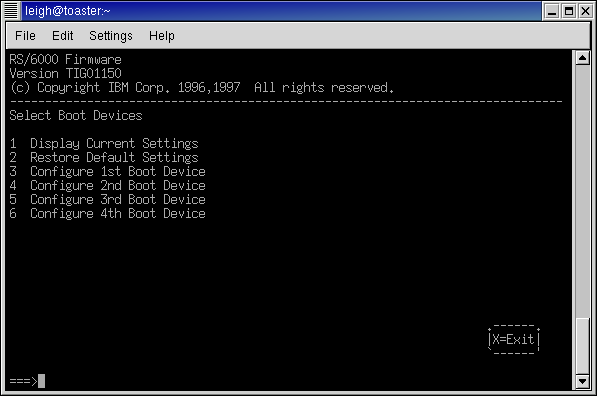Click the scrollbar down arrow

point(582,381)
